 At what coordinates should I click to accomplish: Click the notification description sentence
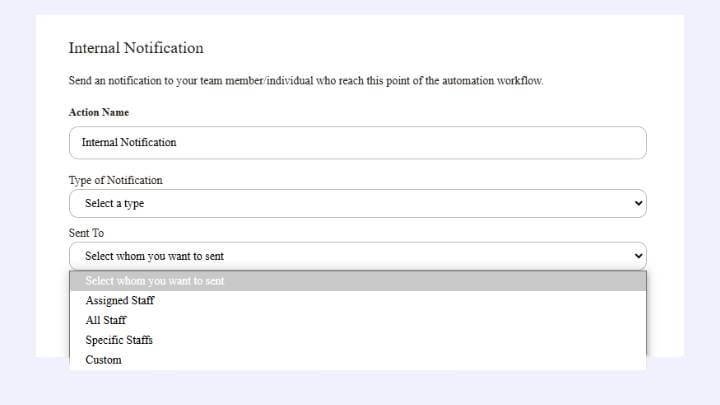[305, 80]
